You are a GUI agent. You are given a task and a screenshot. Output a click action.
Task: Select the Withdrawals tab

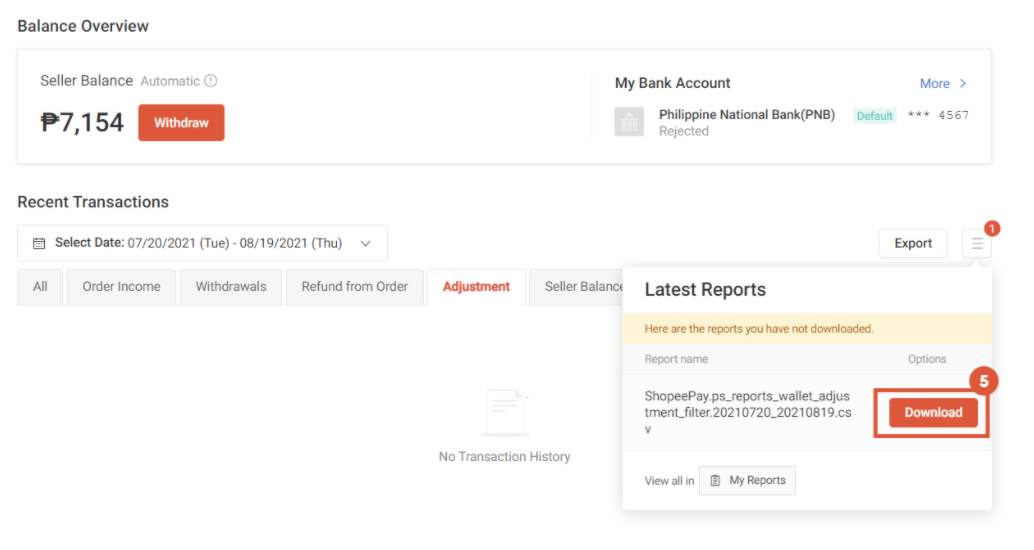pos(231,287)
